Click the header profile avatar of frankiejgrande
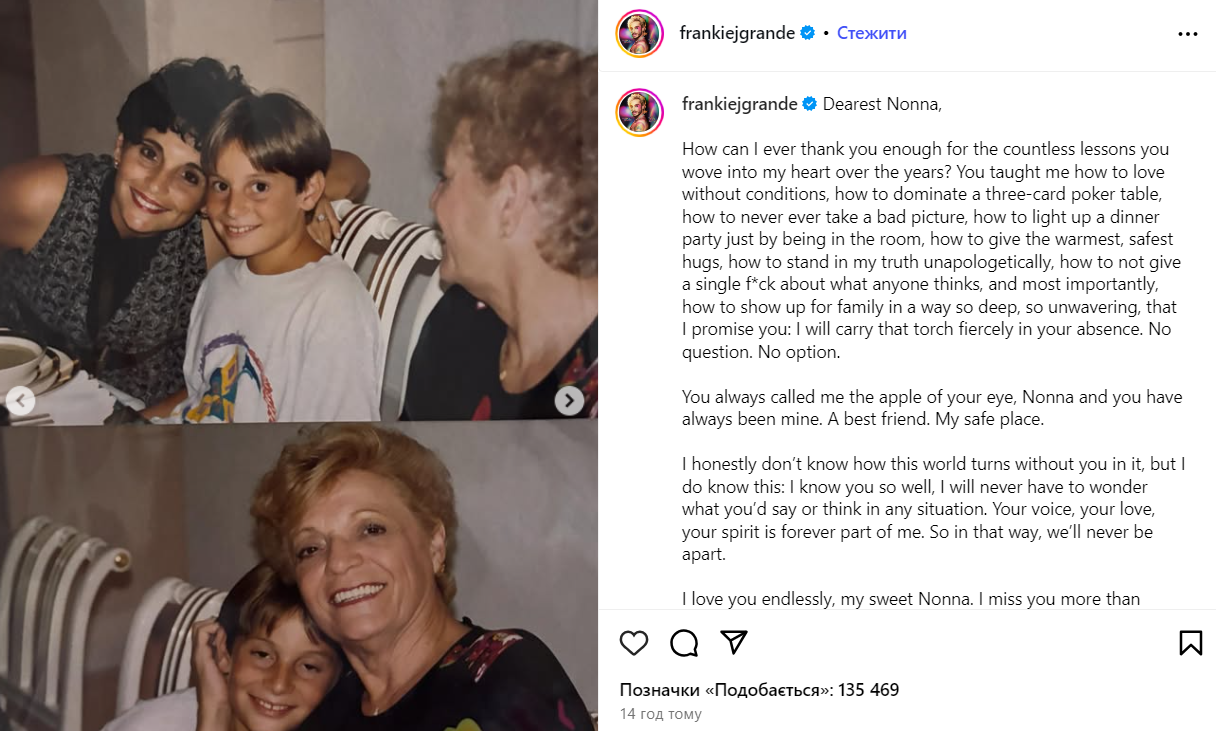Screen dimensions: 1216x731 (640, 33)
